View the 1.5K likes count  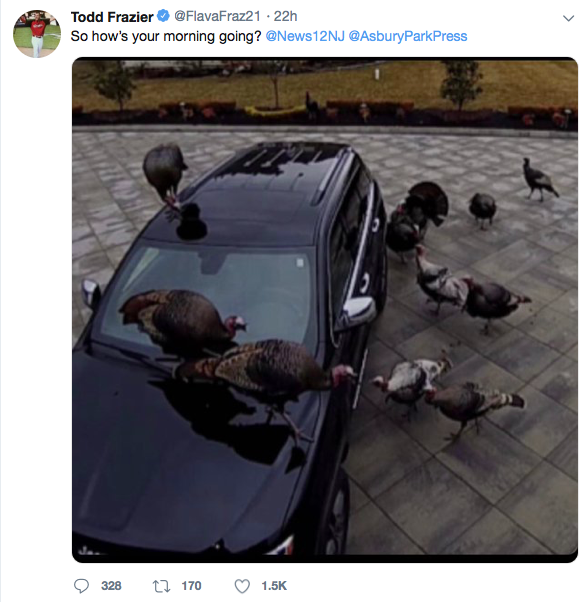point(274,586)
